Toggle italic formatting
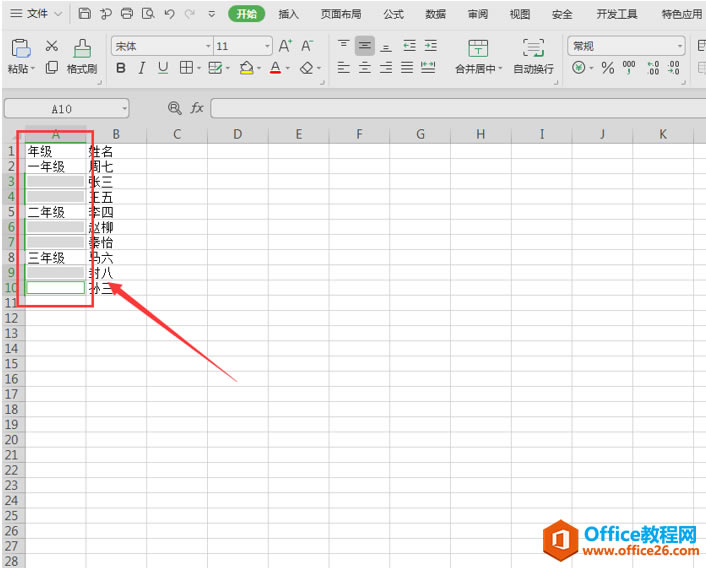Image resolution: width=706 pixels, height=568 pixels. pyautogui.click(x=142, y=68)
